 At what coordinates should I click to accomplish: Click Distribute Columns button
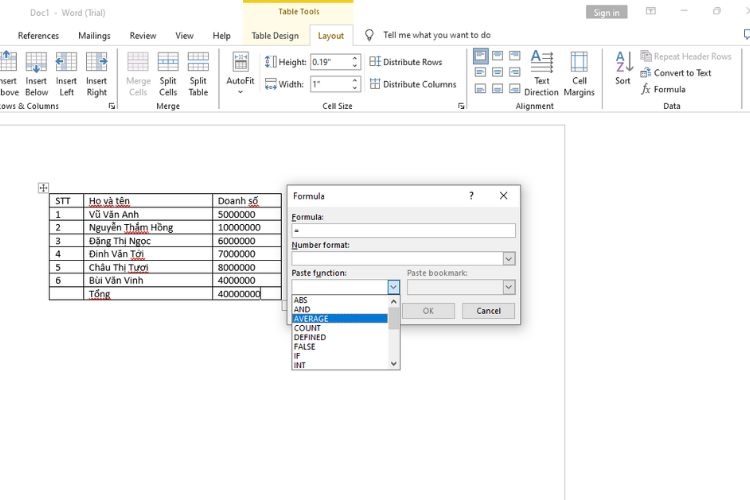click(x=413, y=84)
